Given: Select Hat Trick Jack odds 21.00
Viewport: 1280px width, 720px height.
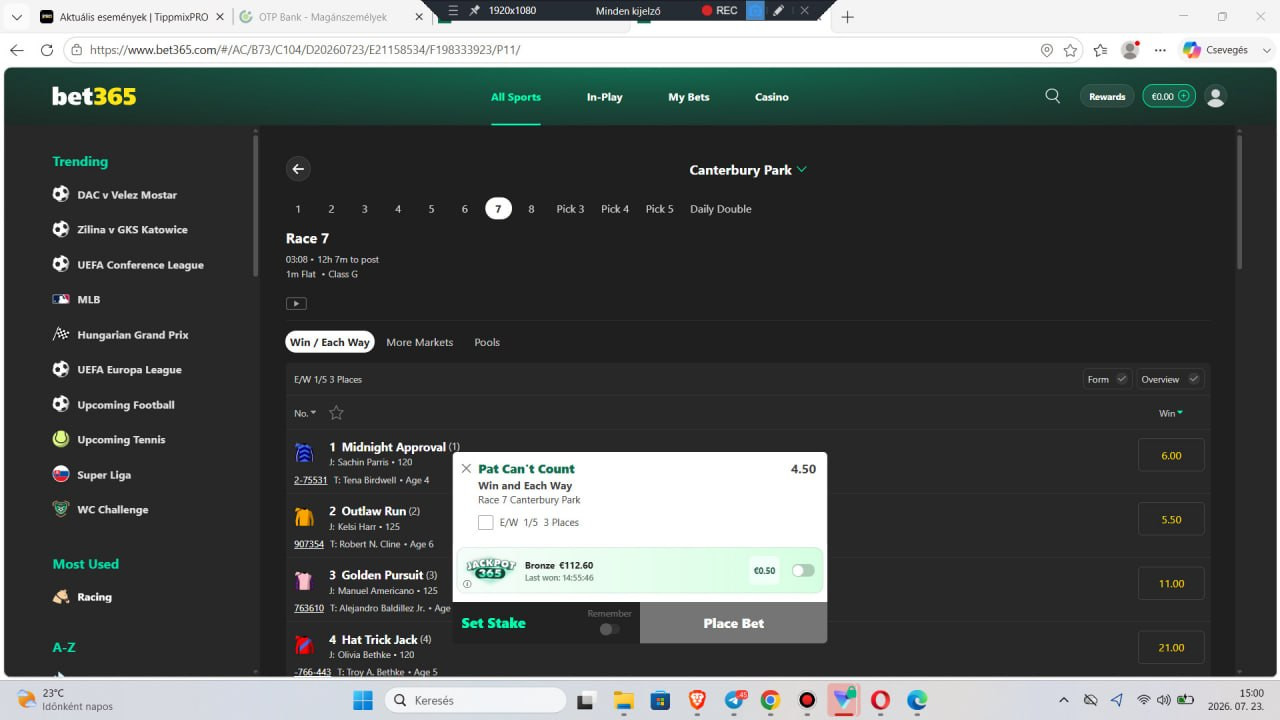Looking at the screenshot, I should click(x=1171, y=647).
